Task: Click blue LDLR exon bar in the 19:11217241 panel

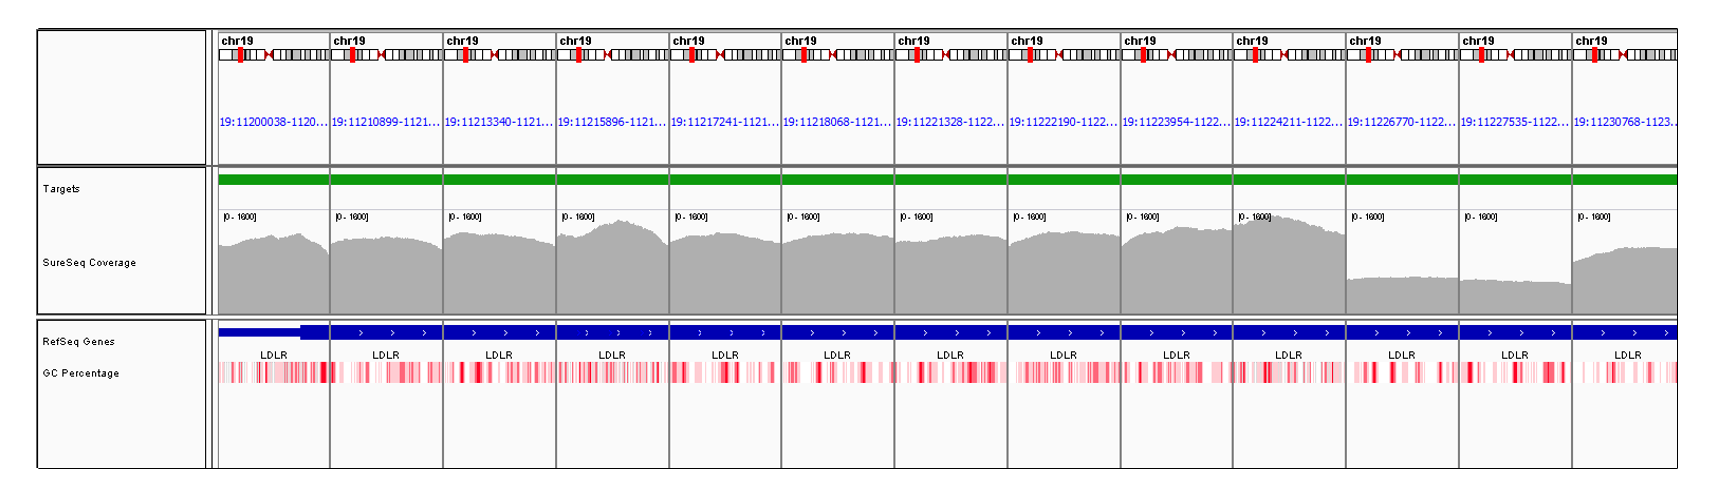Action: click(725, 333)
